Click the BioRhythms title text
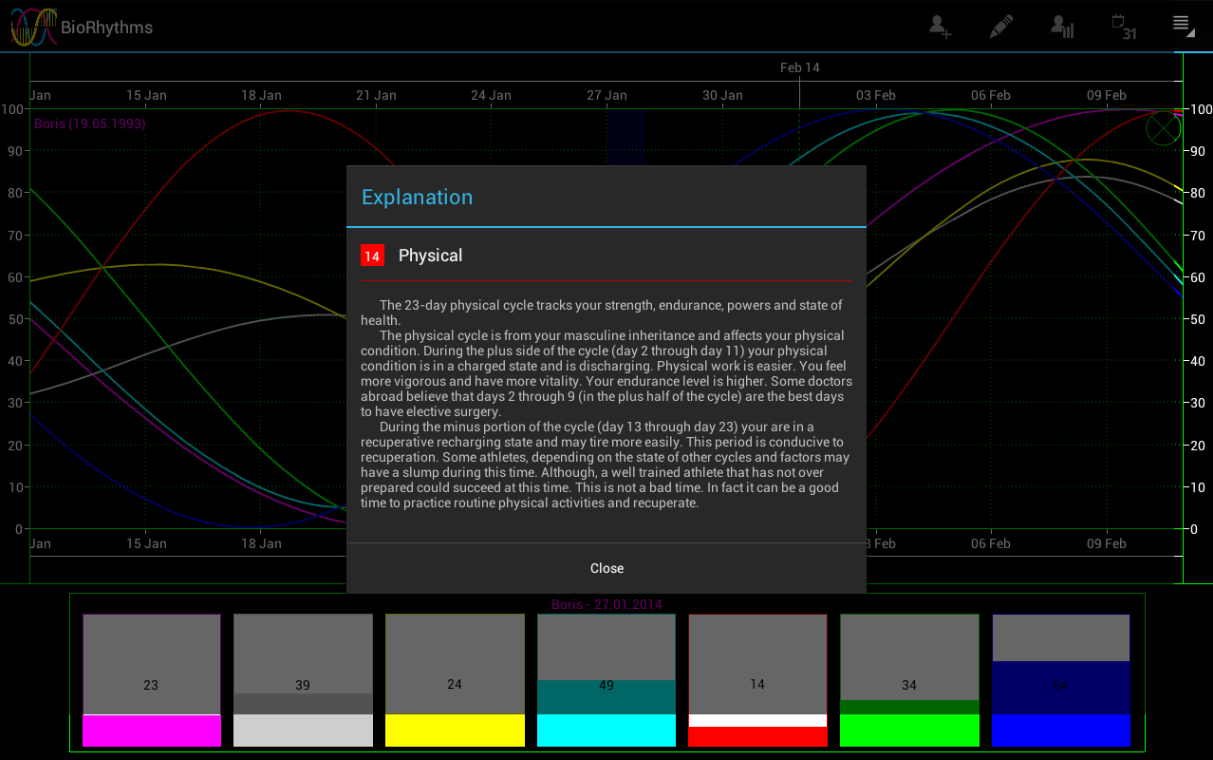Image resolution: width=1213 pixels, height=760 pixels. (x=107, y=28)
